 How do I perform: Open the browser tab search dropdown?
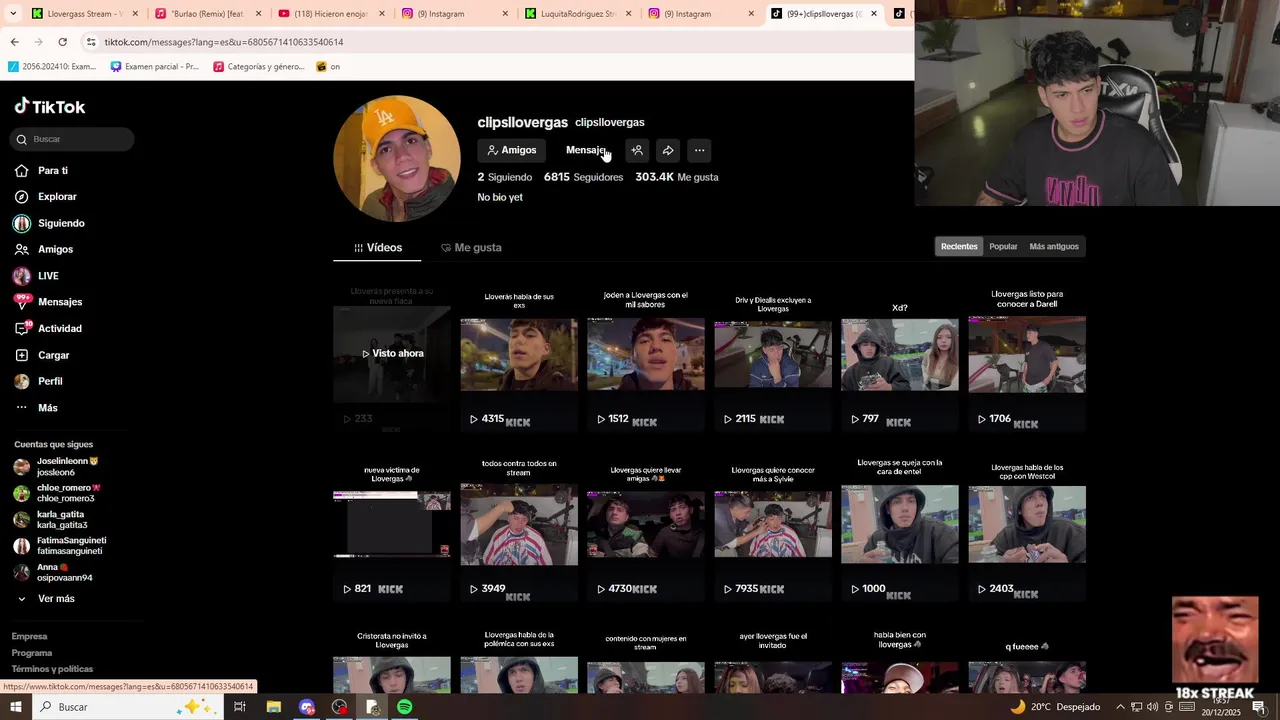(x=12, y=14)
